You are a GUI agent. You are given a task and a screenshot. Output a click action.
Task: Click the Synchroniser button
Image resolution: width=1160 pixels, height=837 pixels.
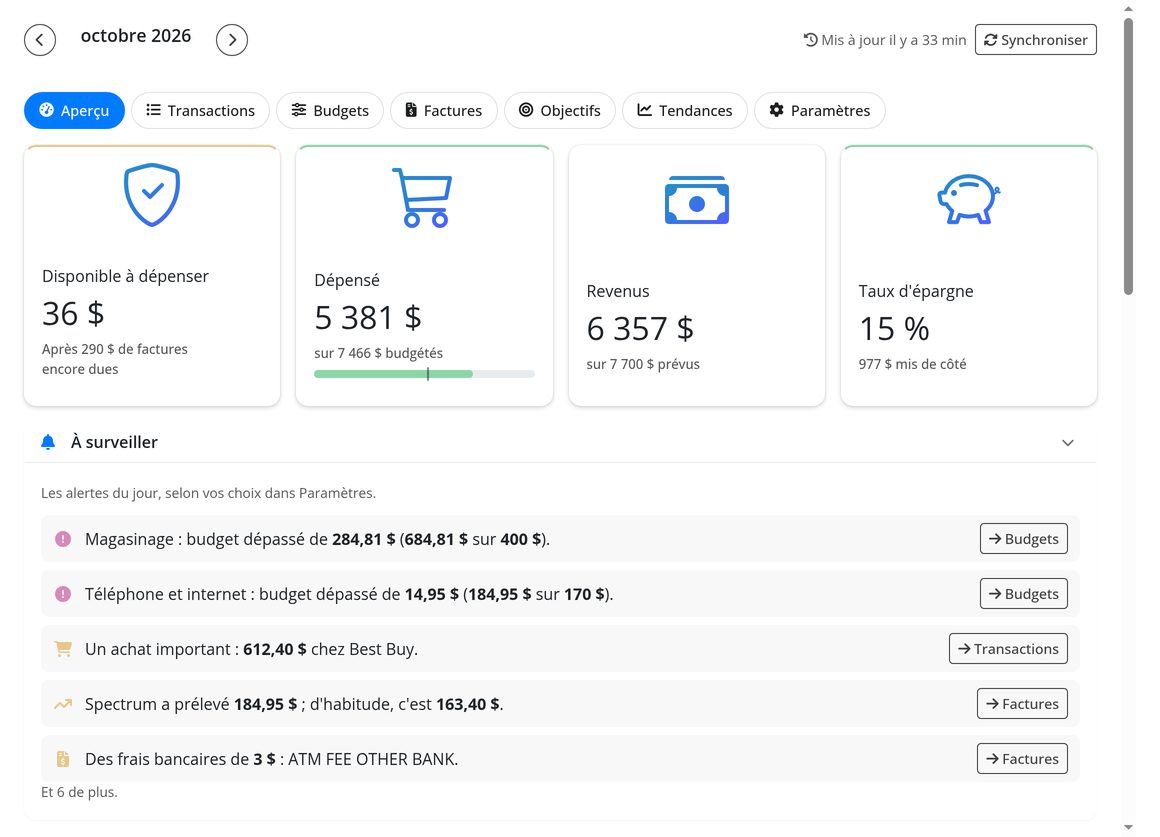[x=1036, y=40]
